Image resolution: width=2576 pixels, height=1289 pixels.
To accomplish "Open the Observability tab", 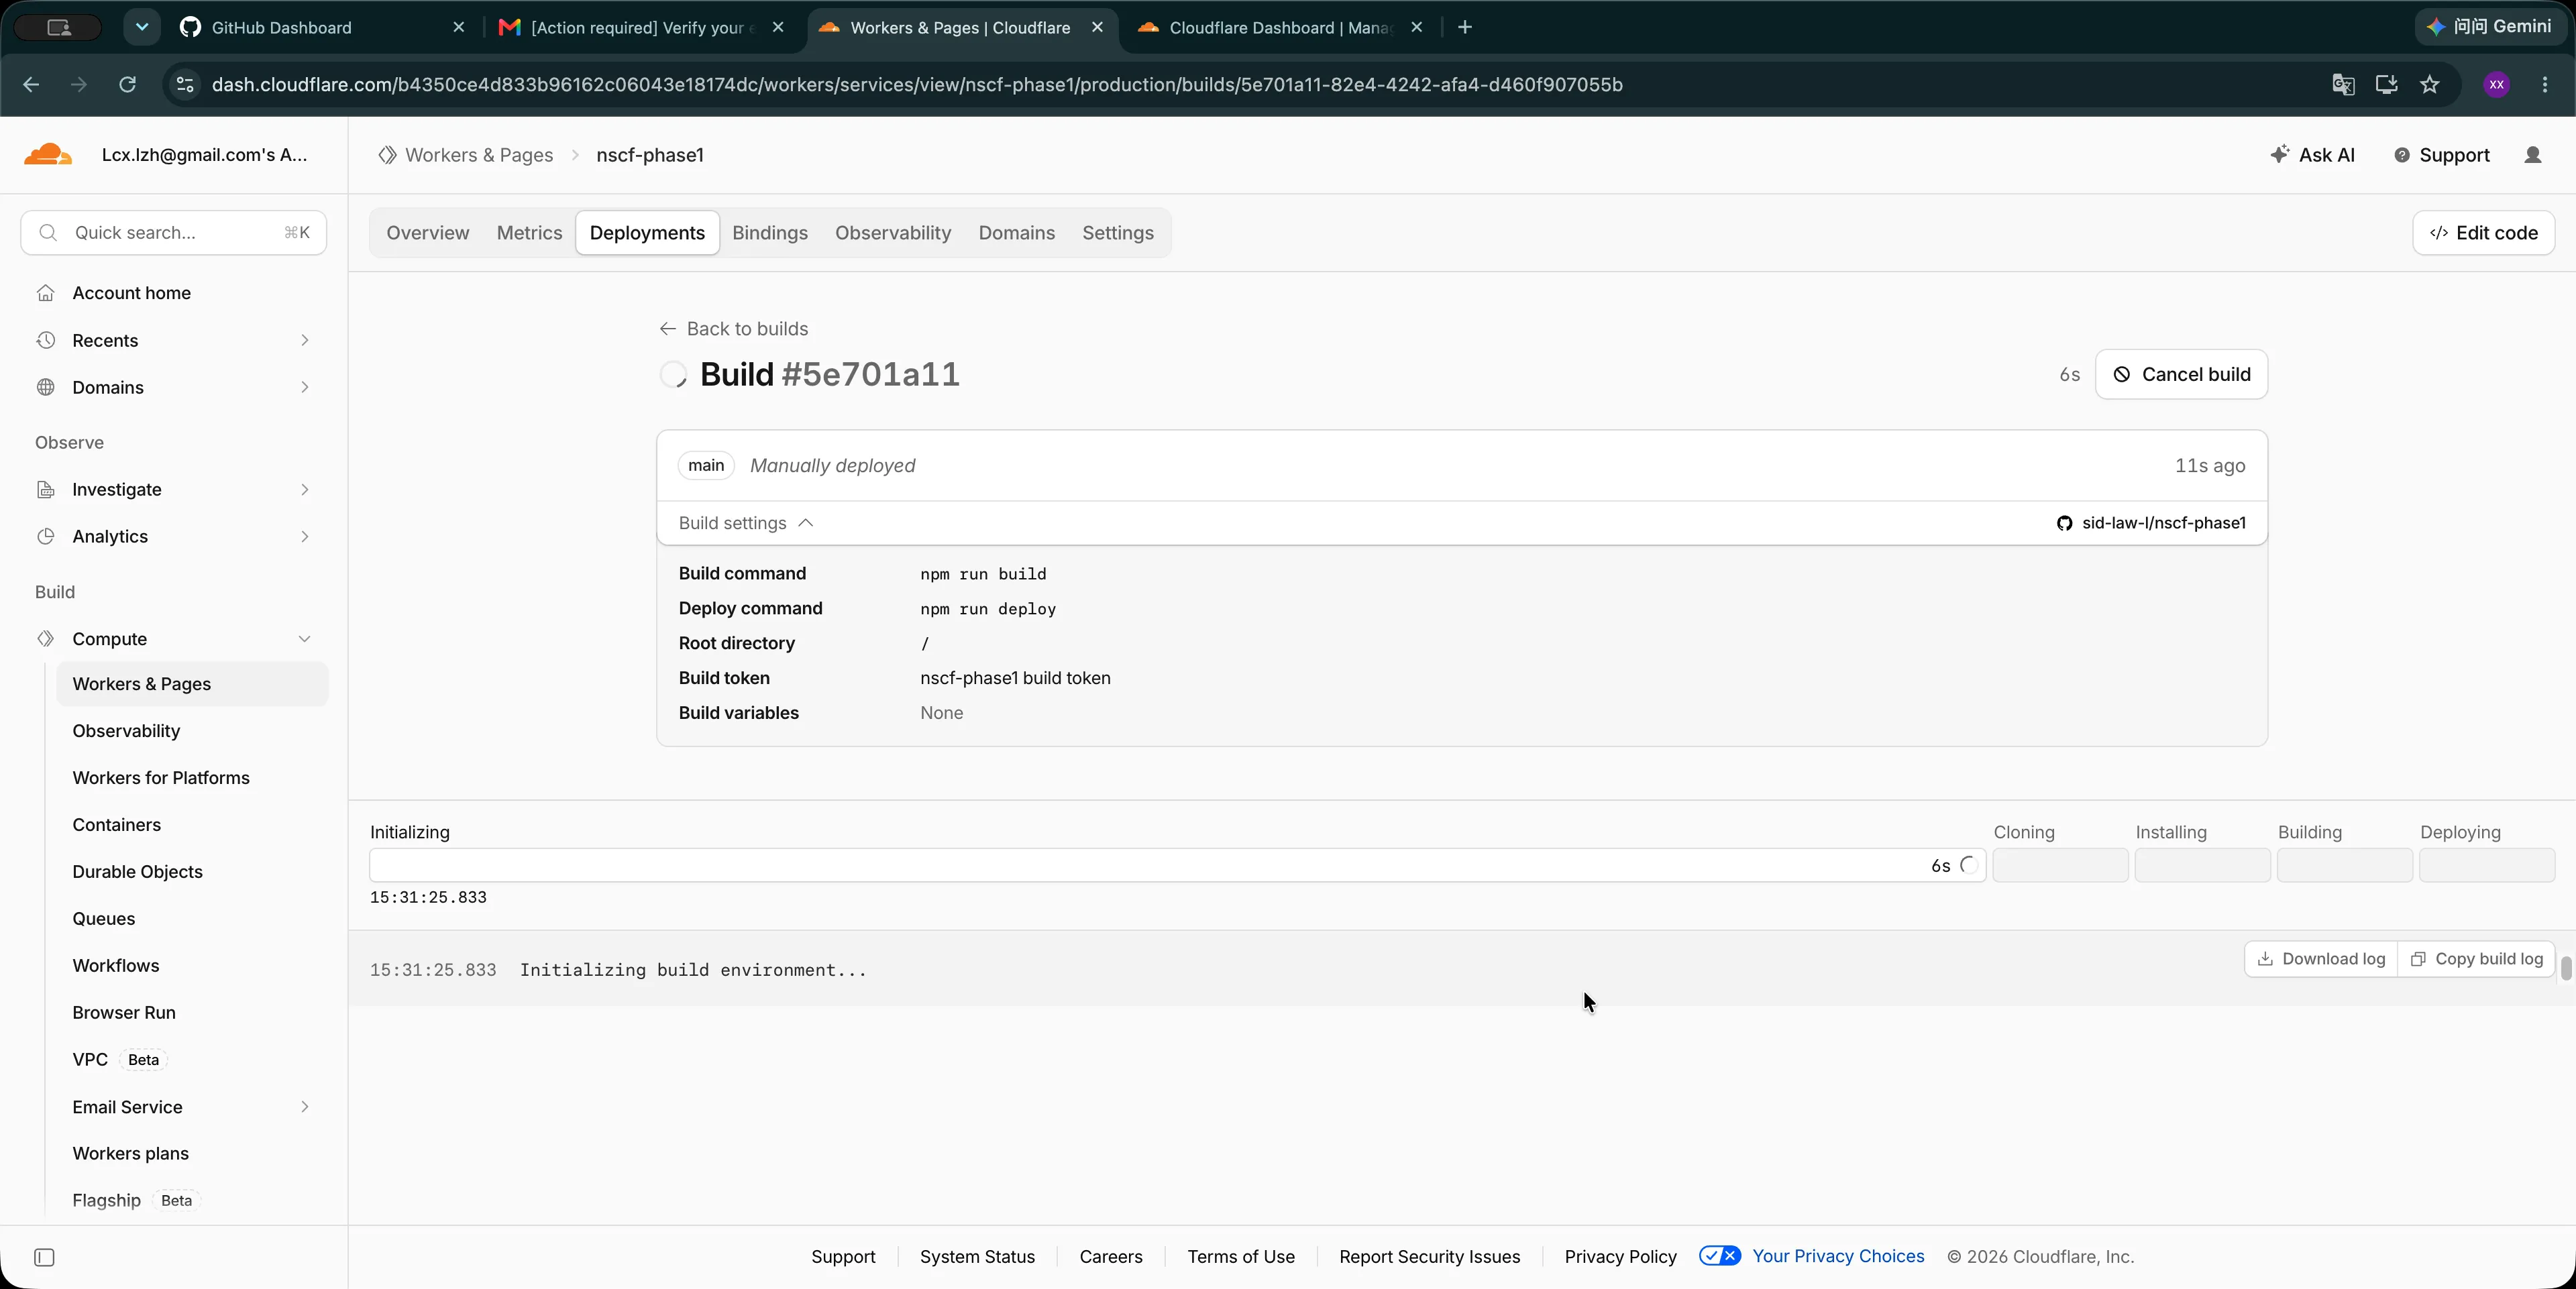I will tap(893, 233).
